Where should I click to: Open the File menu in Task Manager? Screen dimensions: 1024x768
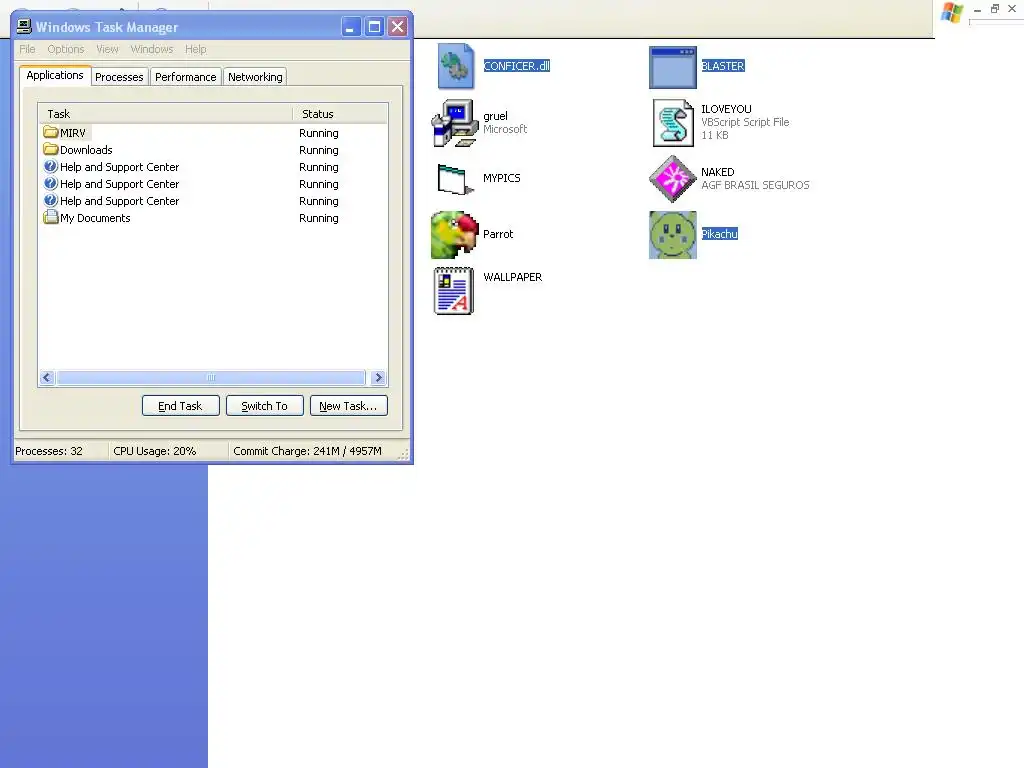pos(27,49)
